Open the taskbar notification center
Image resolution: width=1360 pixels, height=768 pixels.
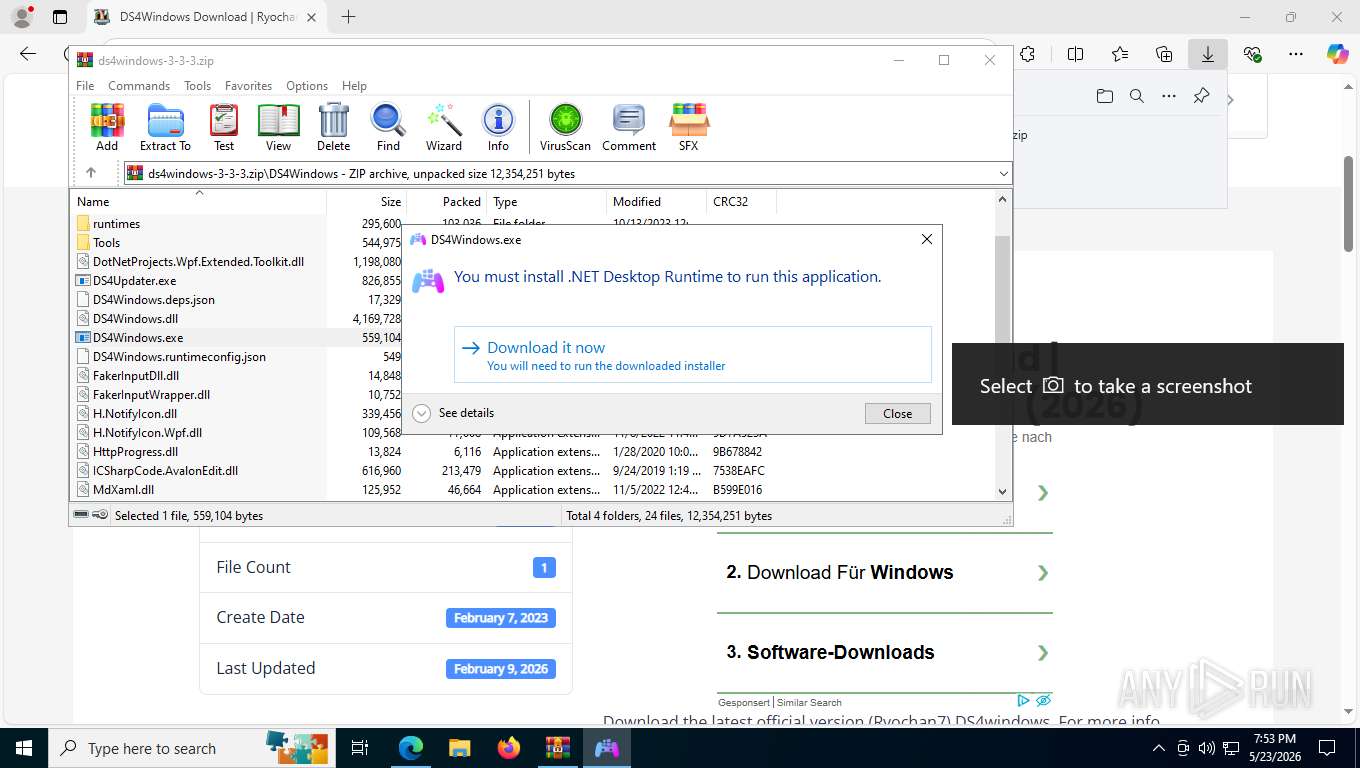[x=1327, y=748]
